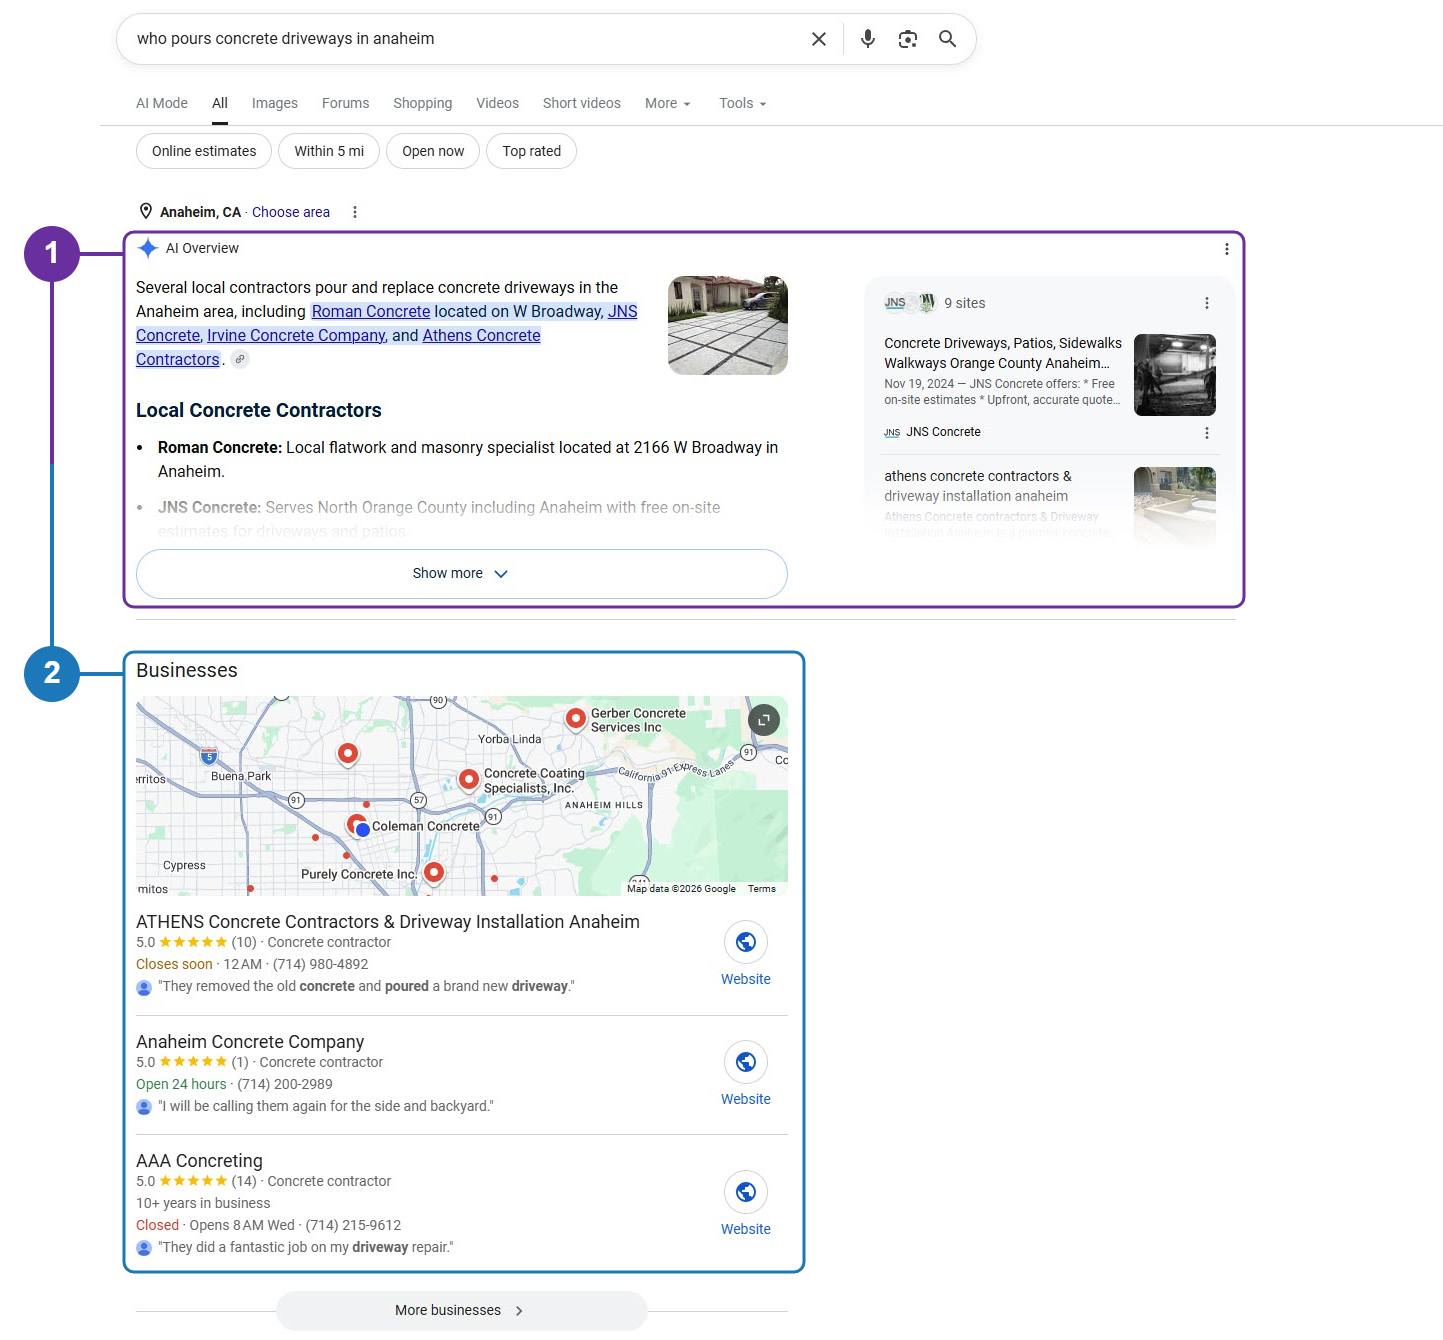The width and height of the screenshot is (1443, 1340).
Task: Open the Website globe icon for ATHENS Concrete Contractors
Action: [x=746, y=942]
